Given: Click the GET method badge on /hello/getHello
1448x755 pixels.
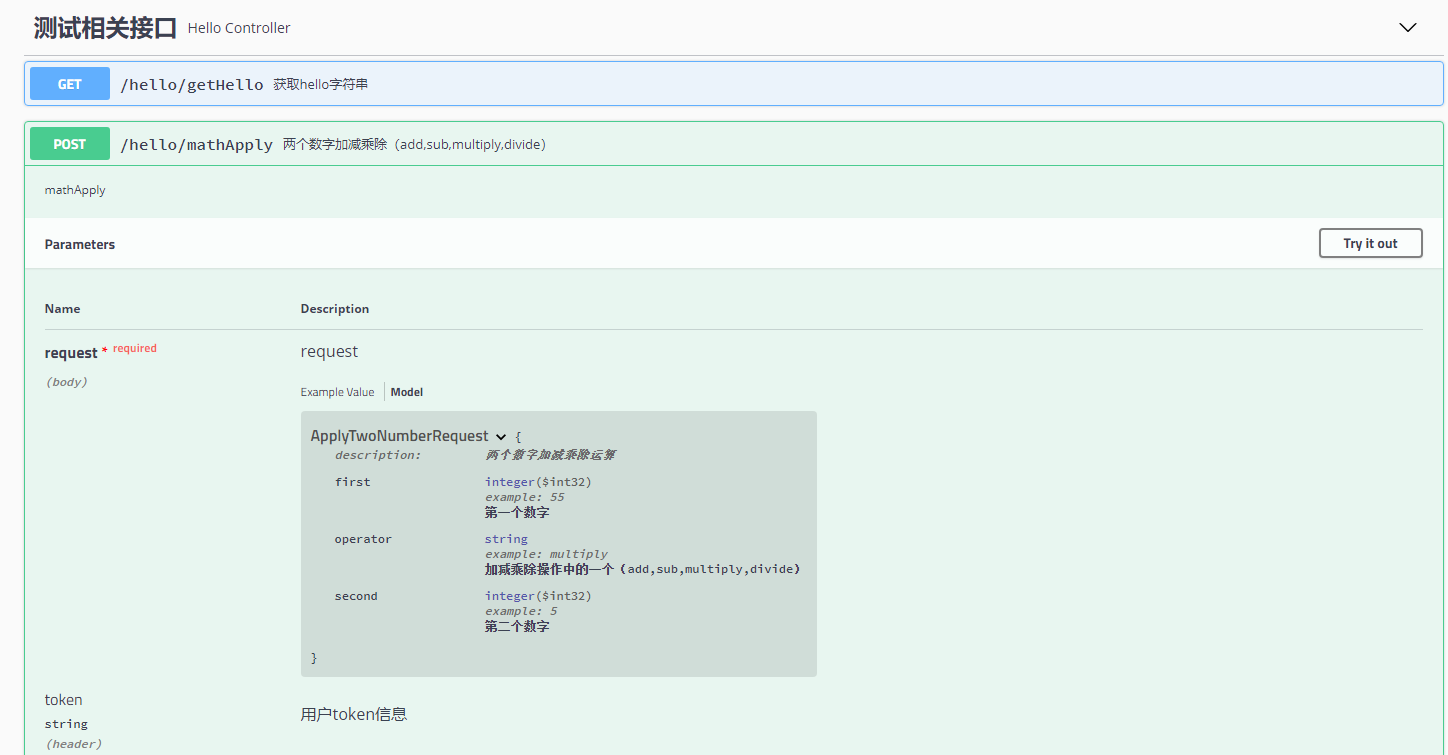Looking at the screenshot, I should pos(69,83).
